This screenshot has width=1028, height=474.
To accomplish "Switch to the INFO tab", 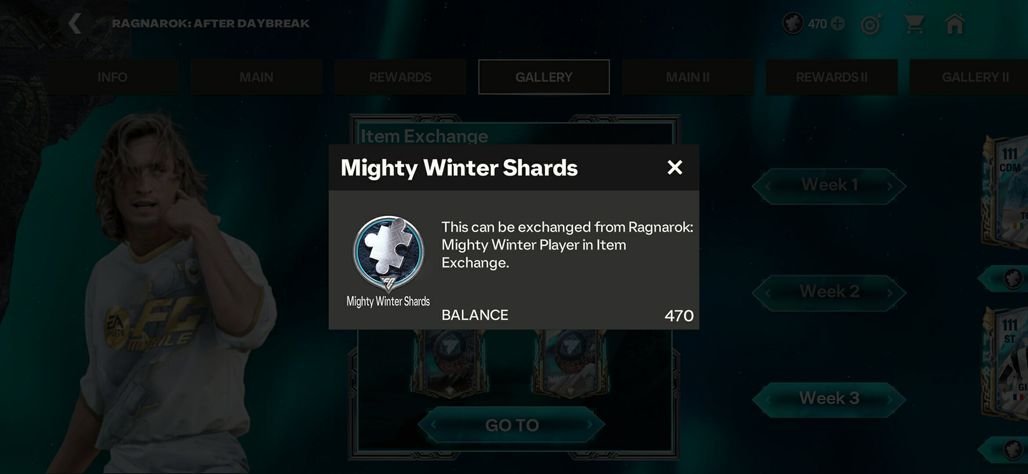I will pyautogui.click(x=112, y=77).
